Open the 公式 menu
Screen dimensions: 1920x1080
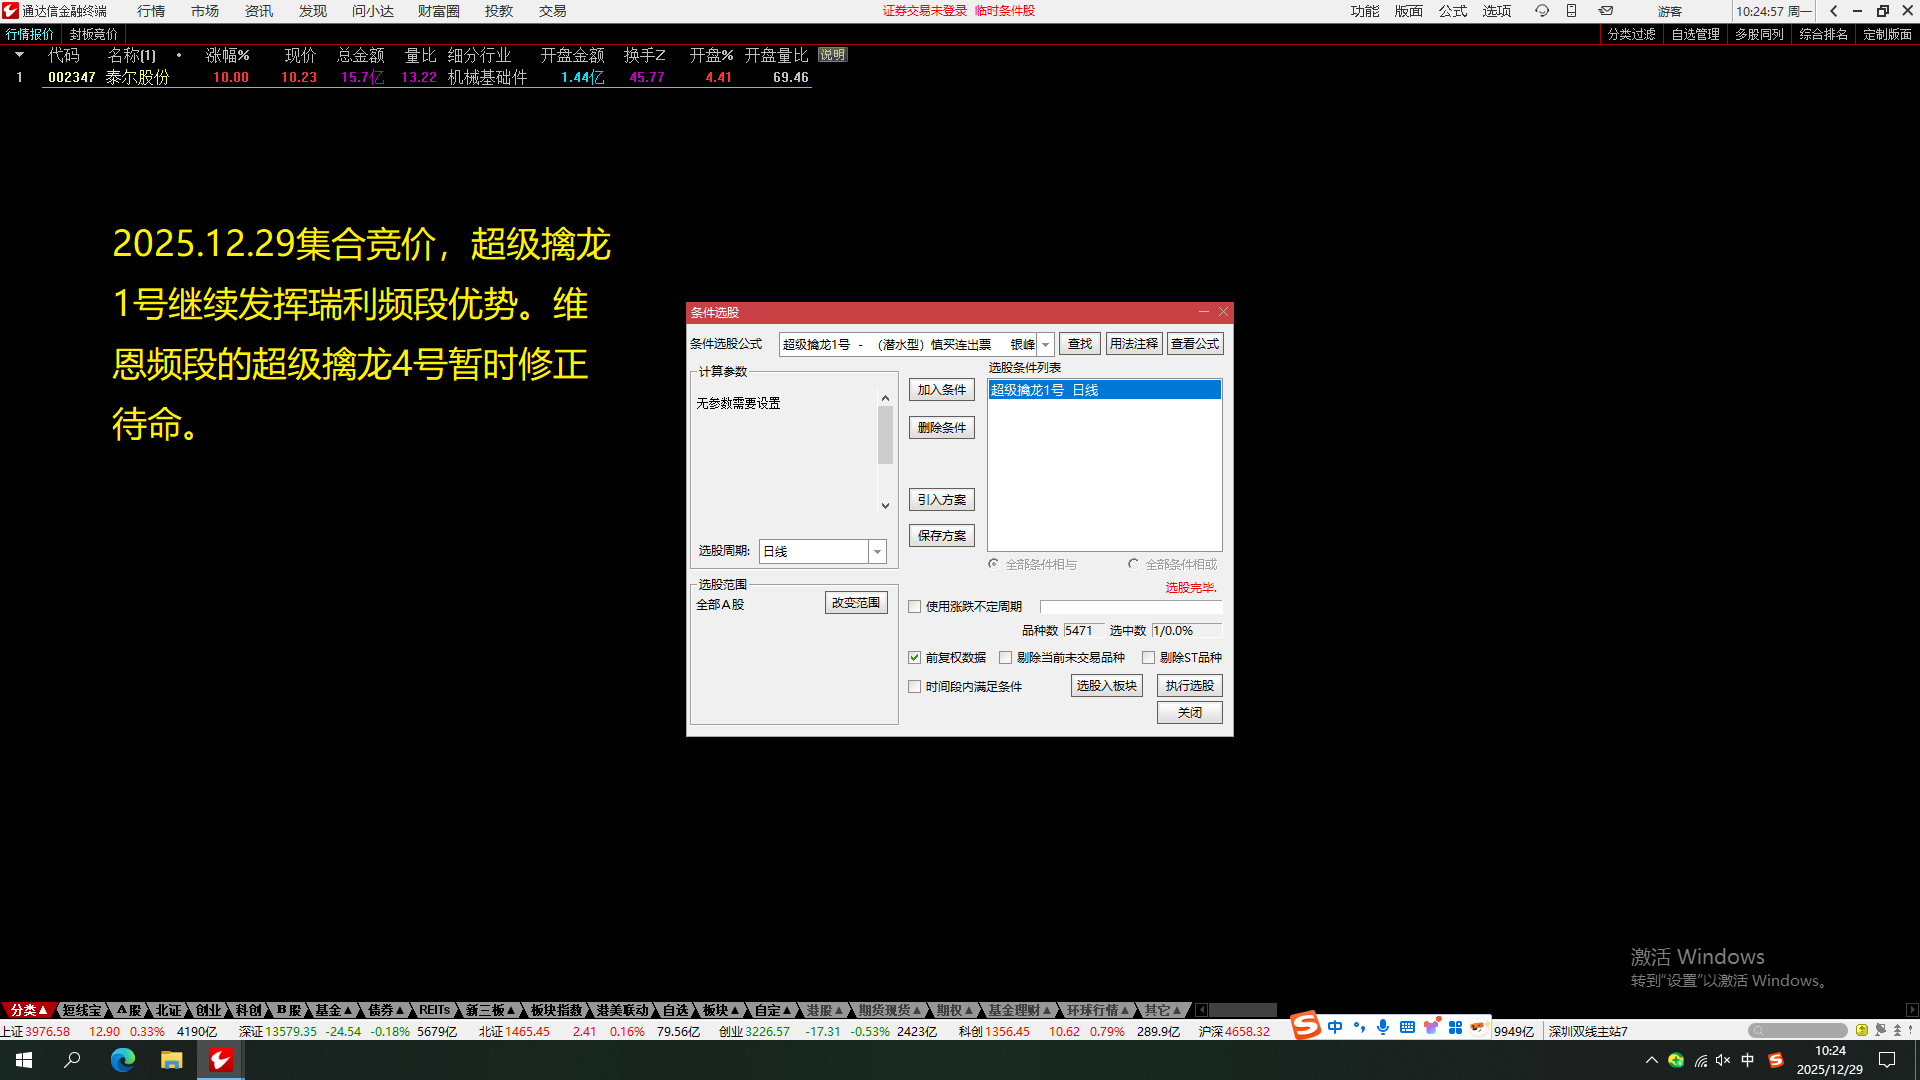click(x=1452, y=11)
